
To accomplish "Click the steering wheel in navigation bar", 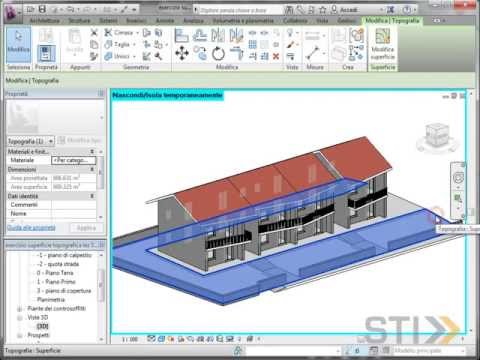I will 459,177.
